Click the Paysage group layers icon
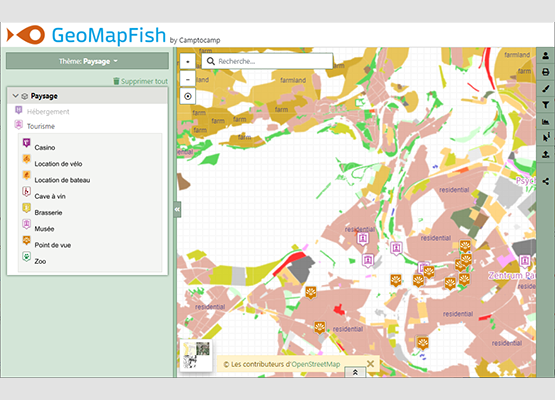 (25, 96)
